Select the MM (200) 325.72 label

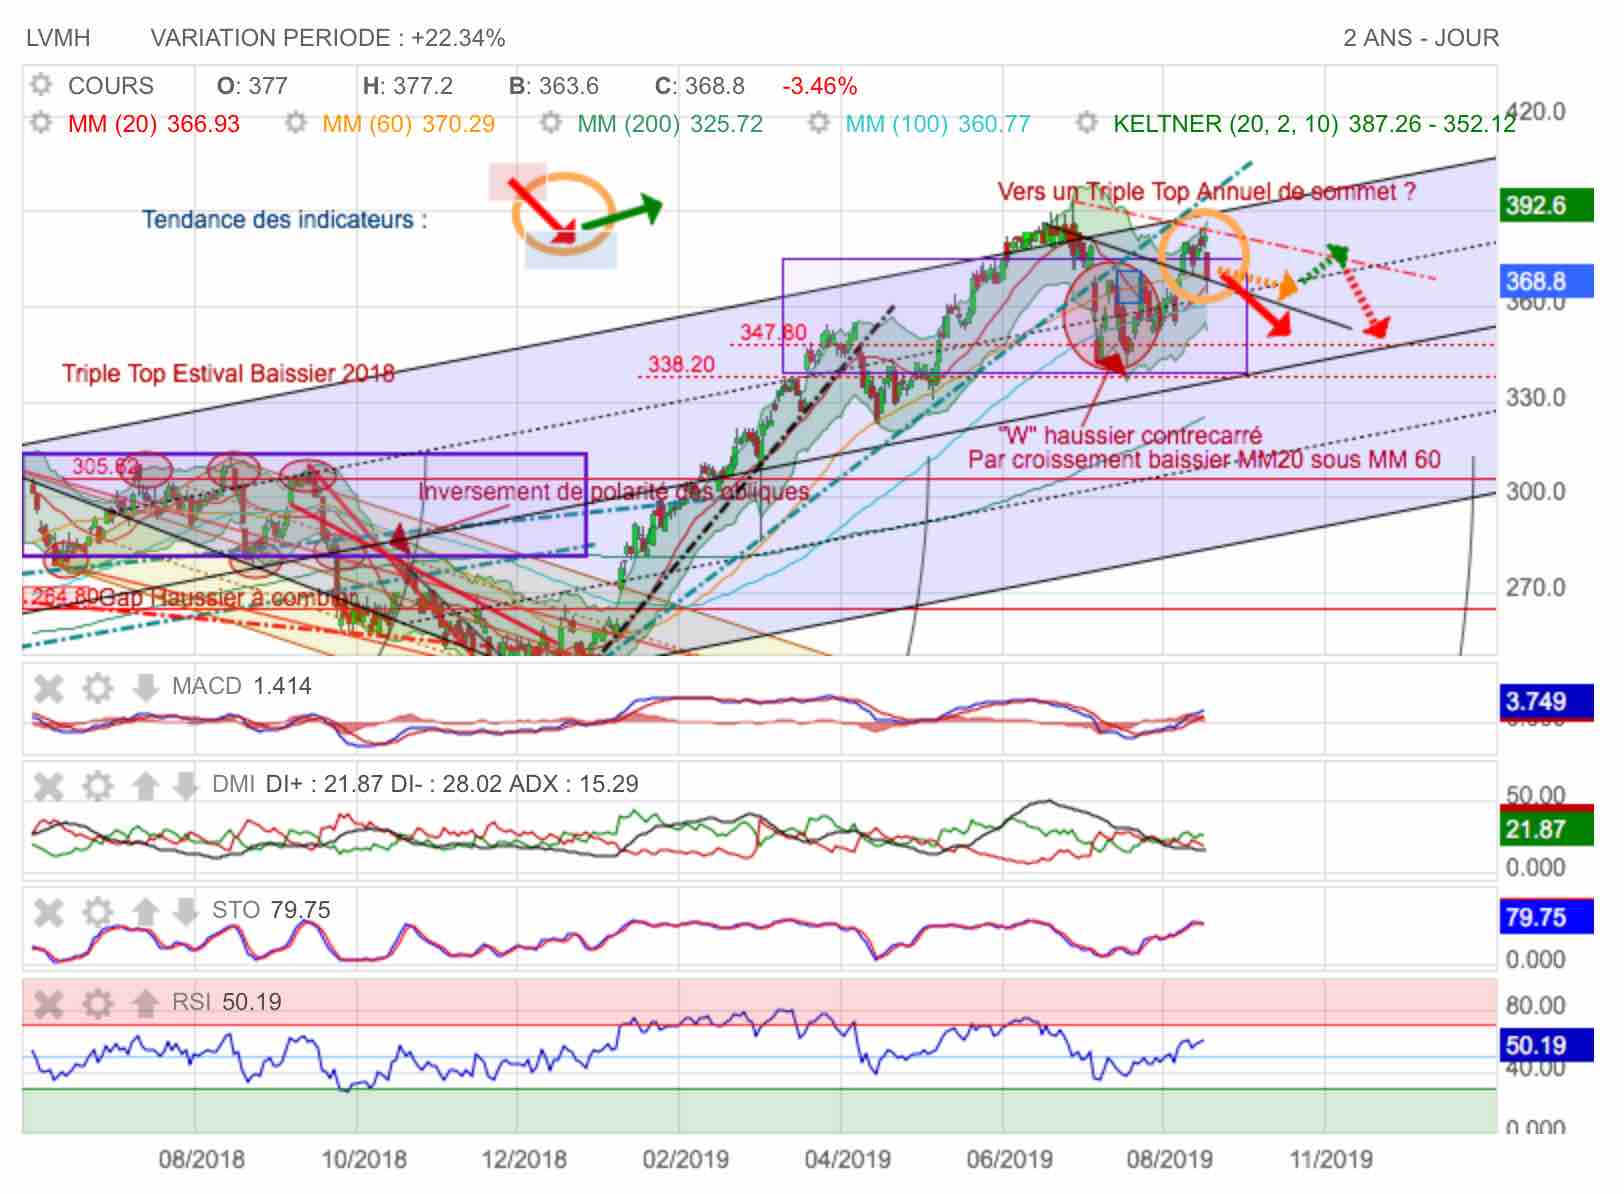coord(670,124)
